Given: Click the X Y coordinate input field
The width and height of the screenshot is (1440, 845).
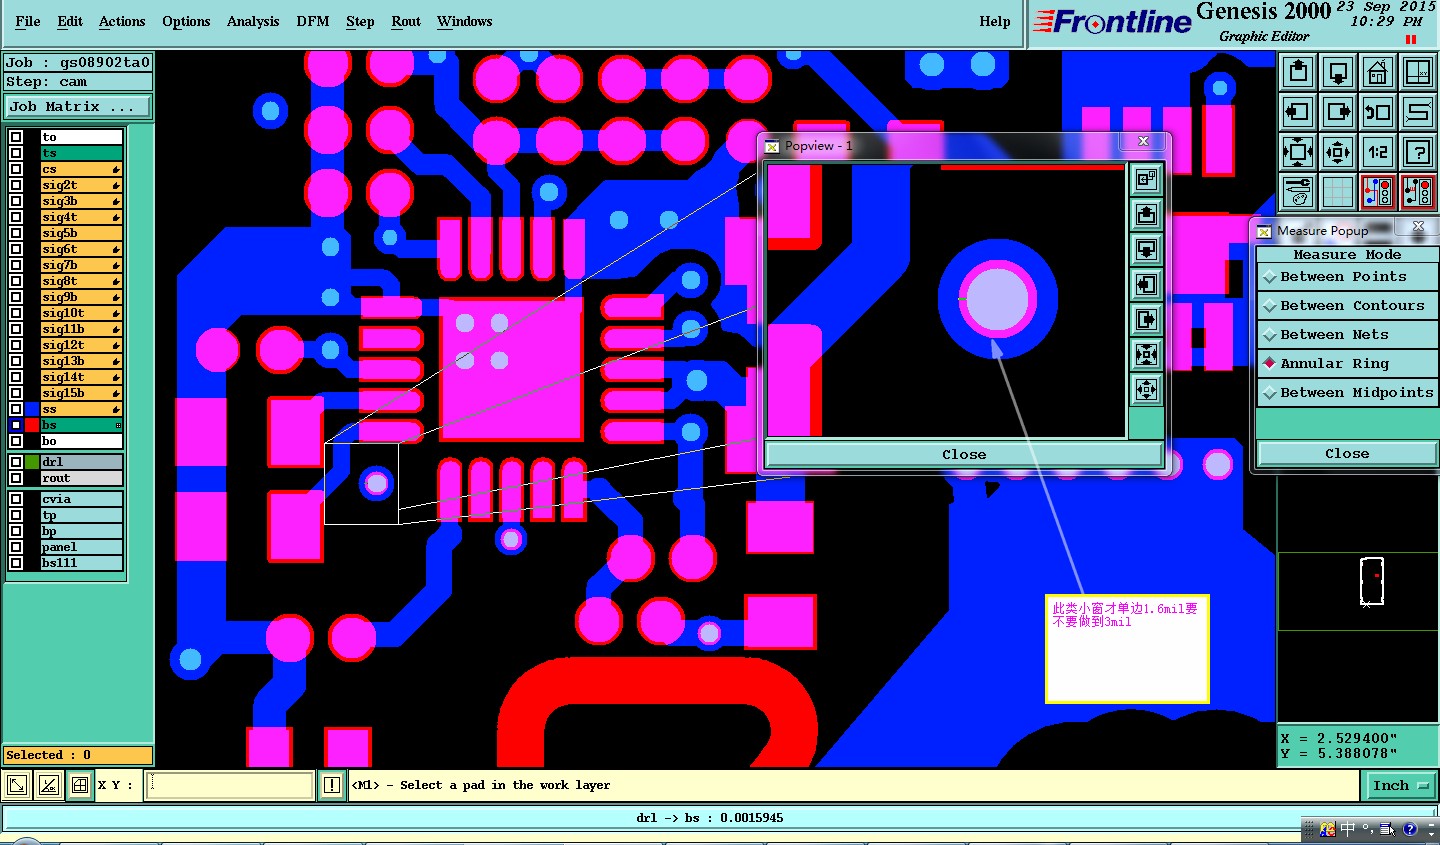Looking at the screenshot, I should click(230, 785).
